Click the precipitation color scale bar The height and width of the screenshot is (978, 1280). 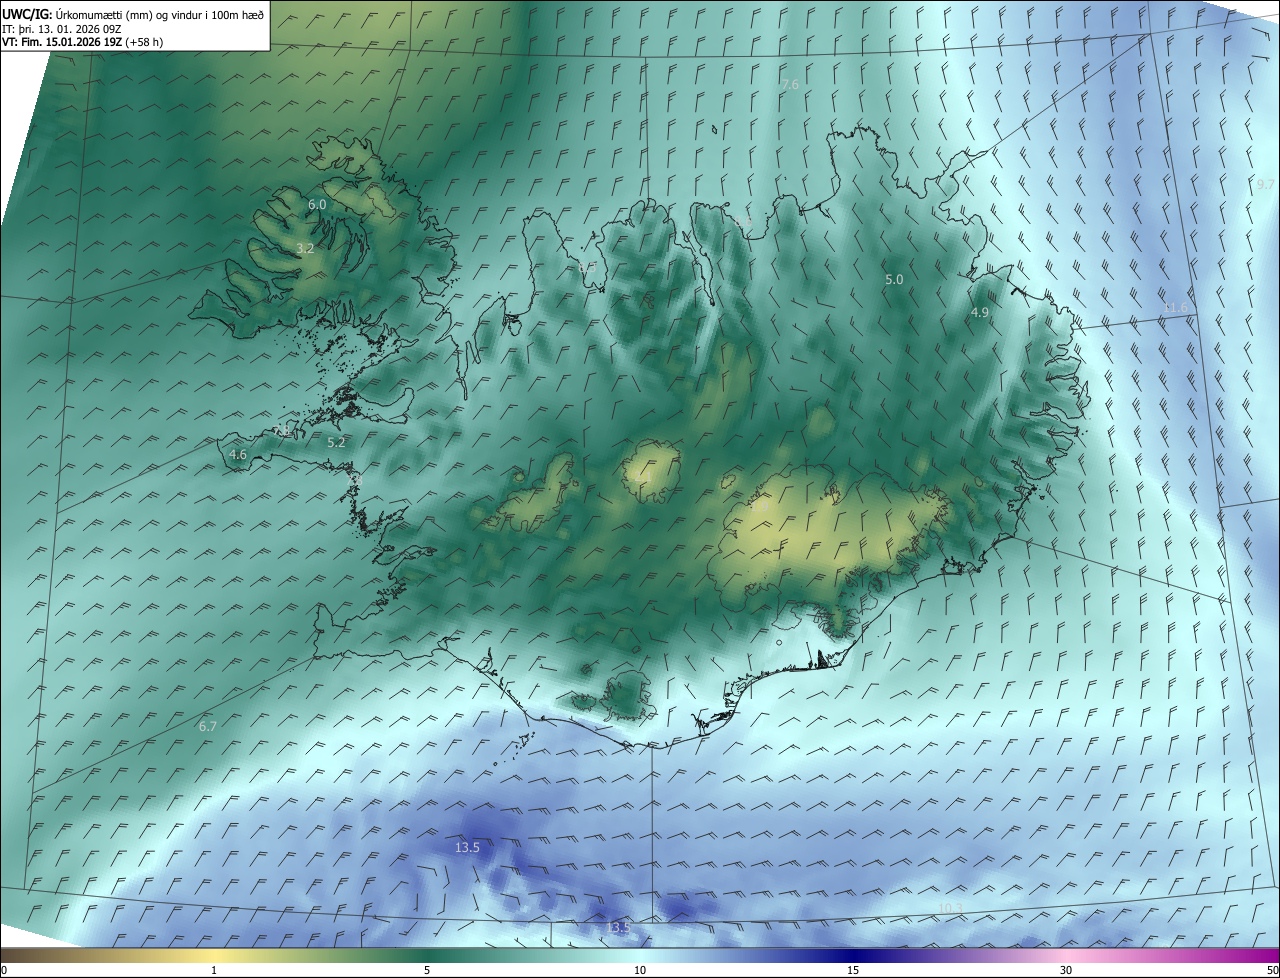640,954
